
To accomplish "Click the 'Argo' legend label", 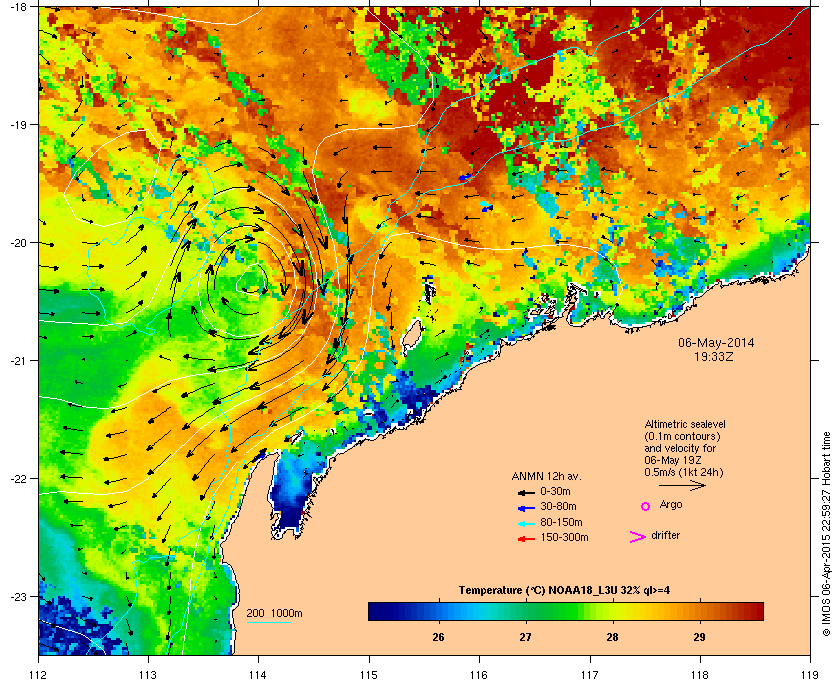I will click(x=671, y=505).
